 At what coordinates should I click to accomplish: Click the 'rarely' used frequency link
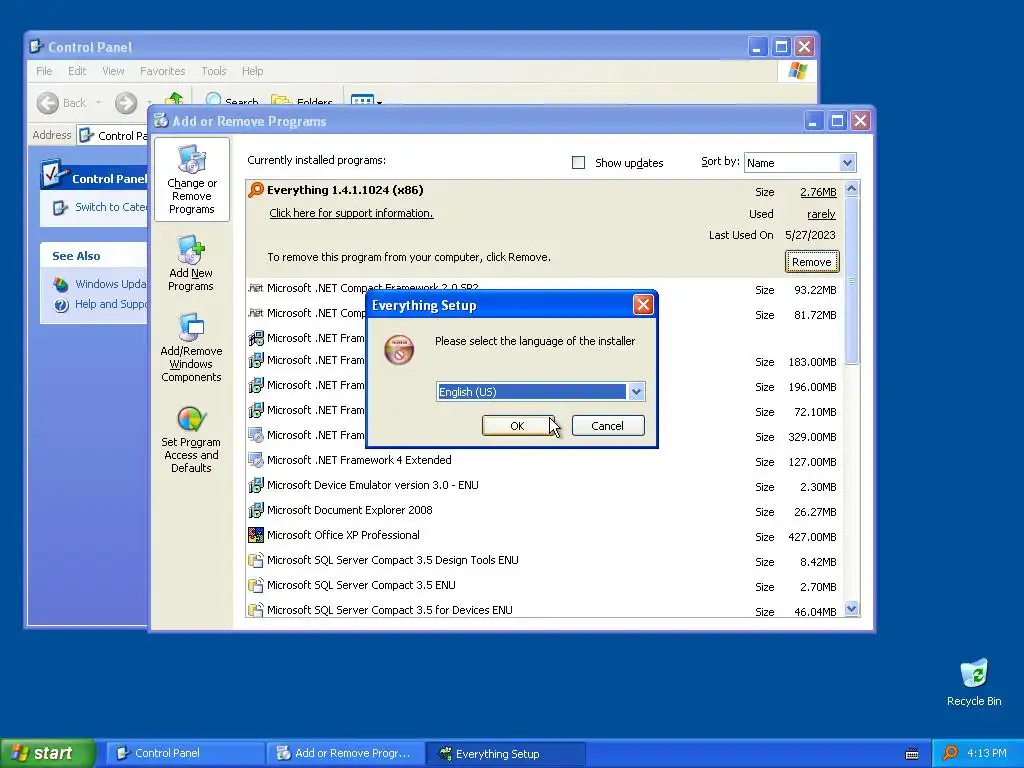(x=822, y=214)
